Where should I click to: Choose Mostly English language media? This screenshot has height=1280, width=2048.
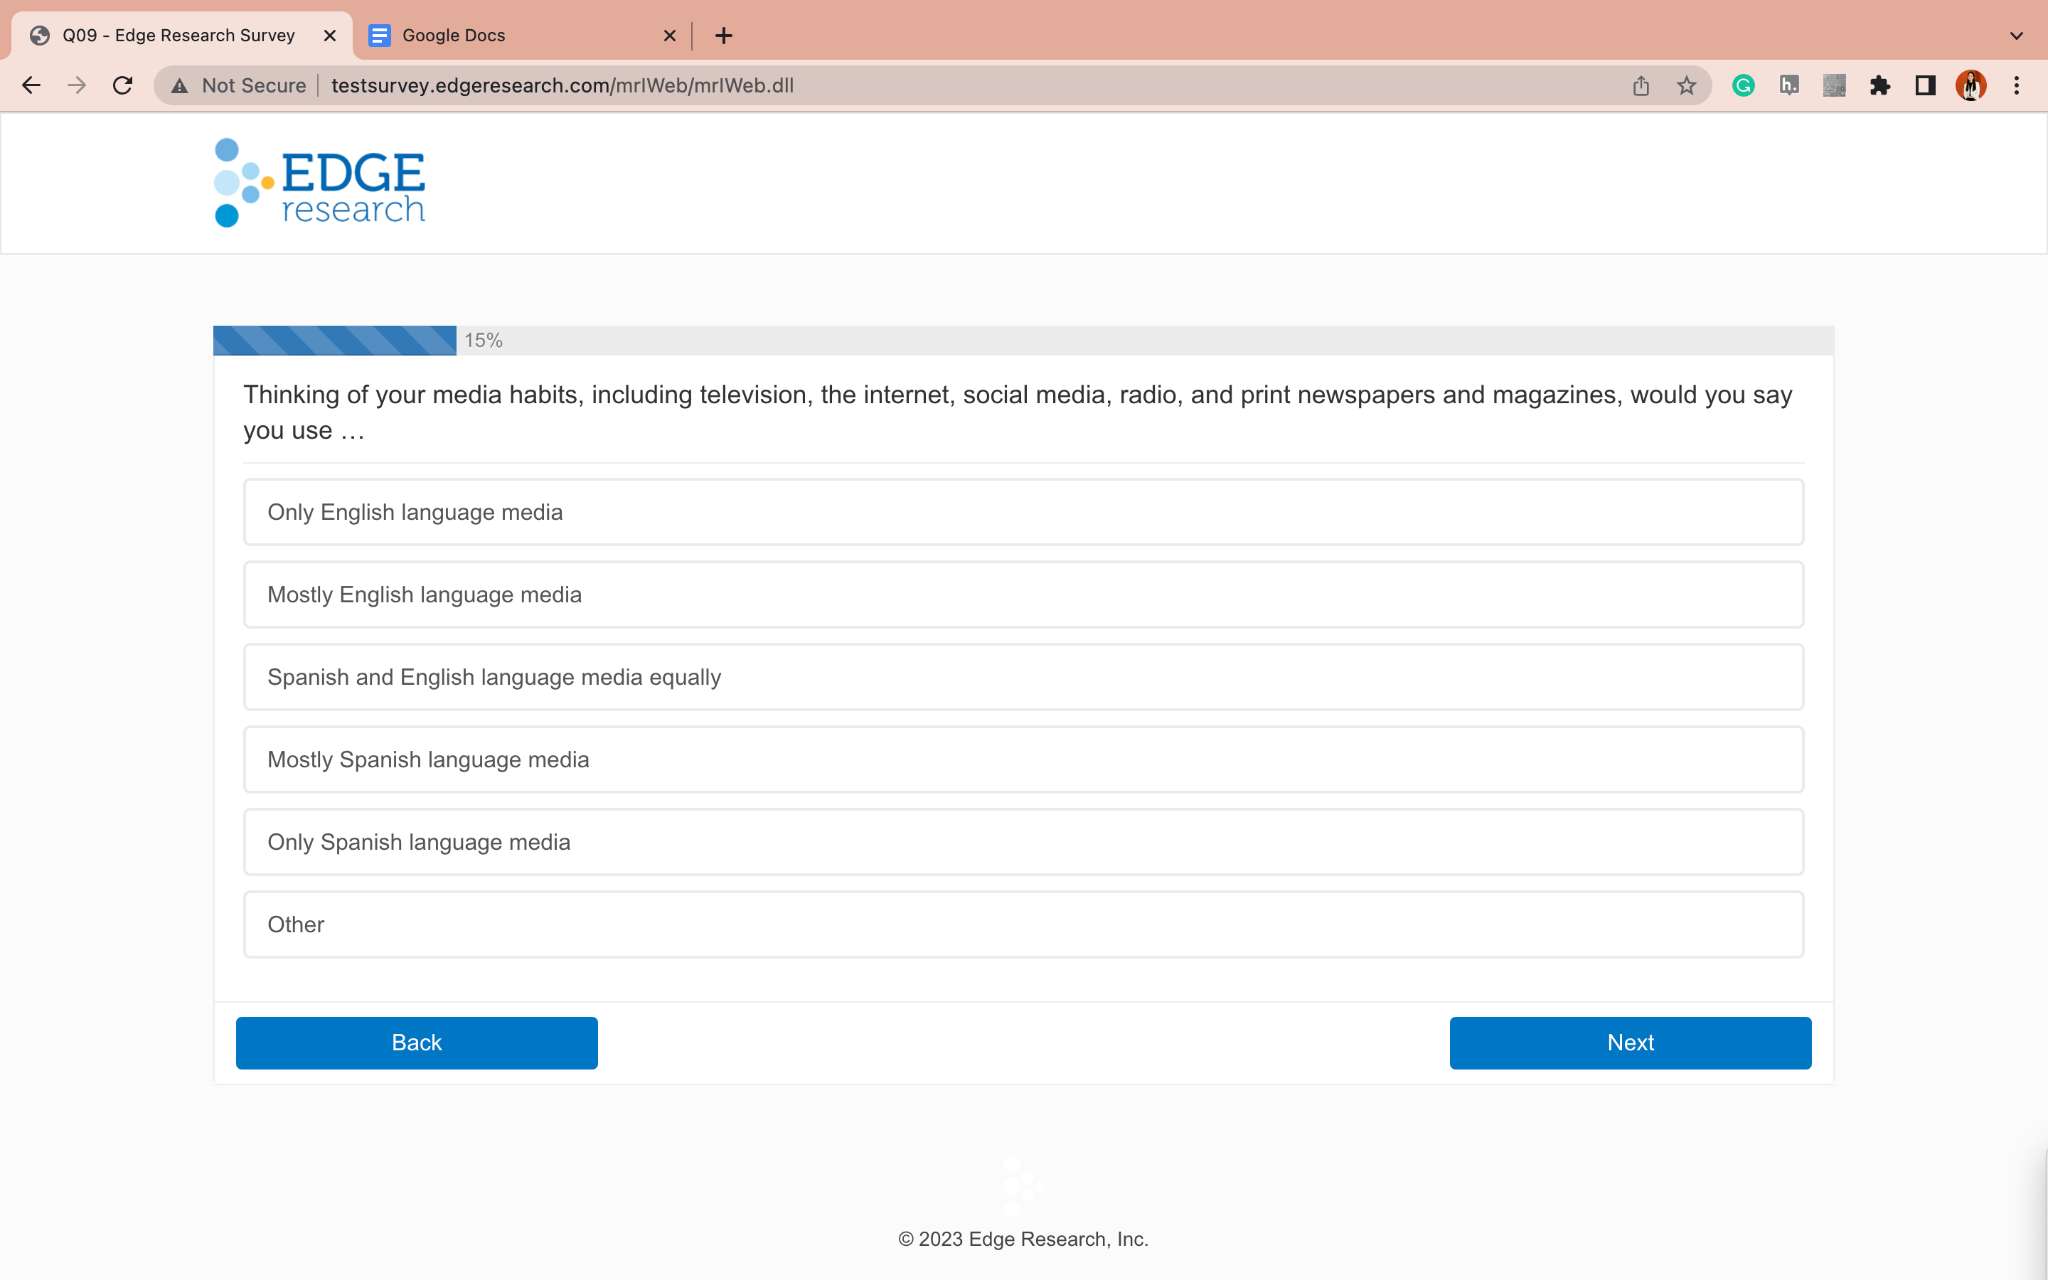(x=1023, y=595)
